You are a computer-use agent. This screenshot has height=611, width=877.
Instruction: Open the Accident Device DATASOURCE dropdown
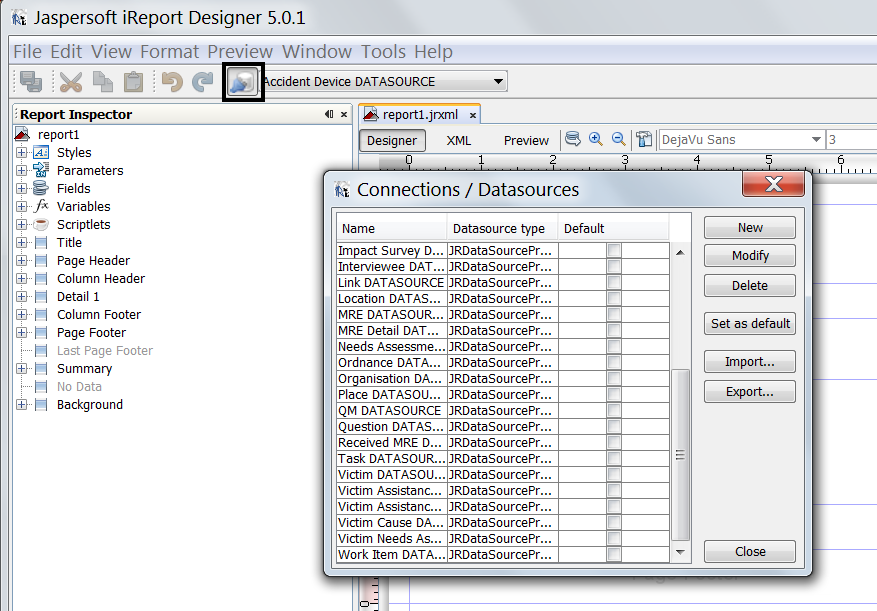tap(496, 81)
